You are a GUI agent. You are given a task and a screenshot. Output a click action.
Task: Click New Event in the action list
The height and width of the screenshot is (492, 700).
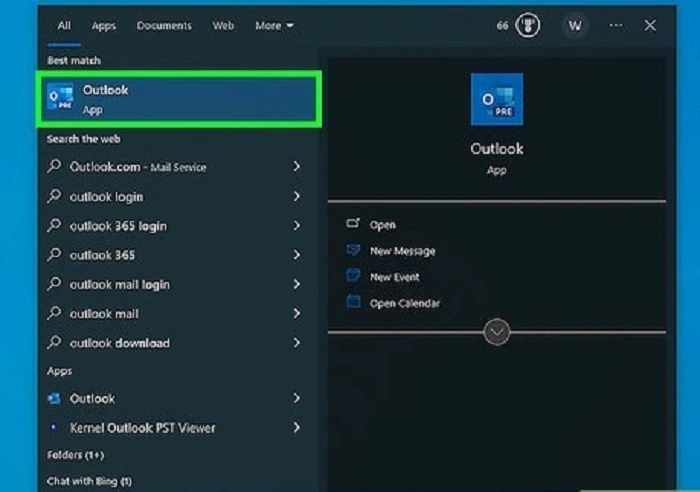(394, 277)
